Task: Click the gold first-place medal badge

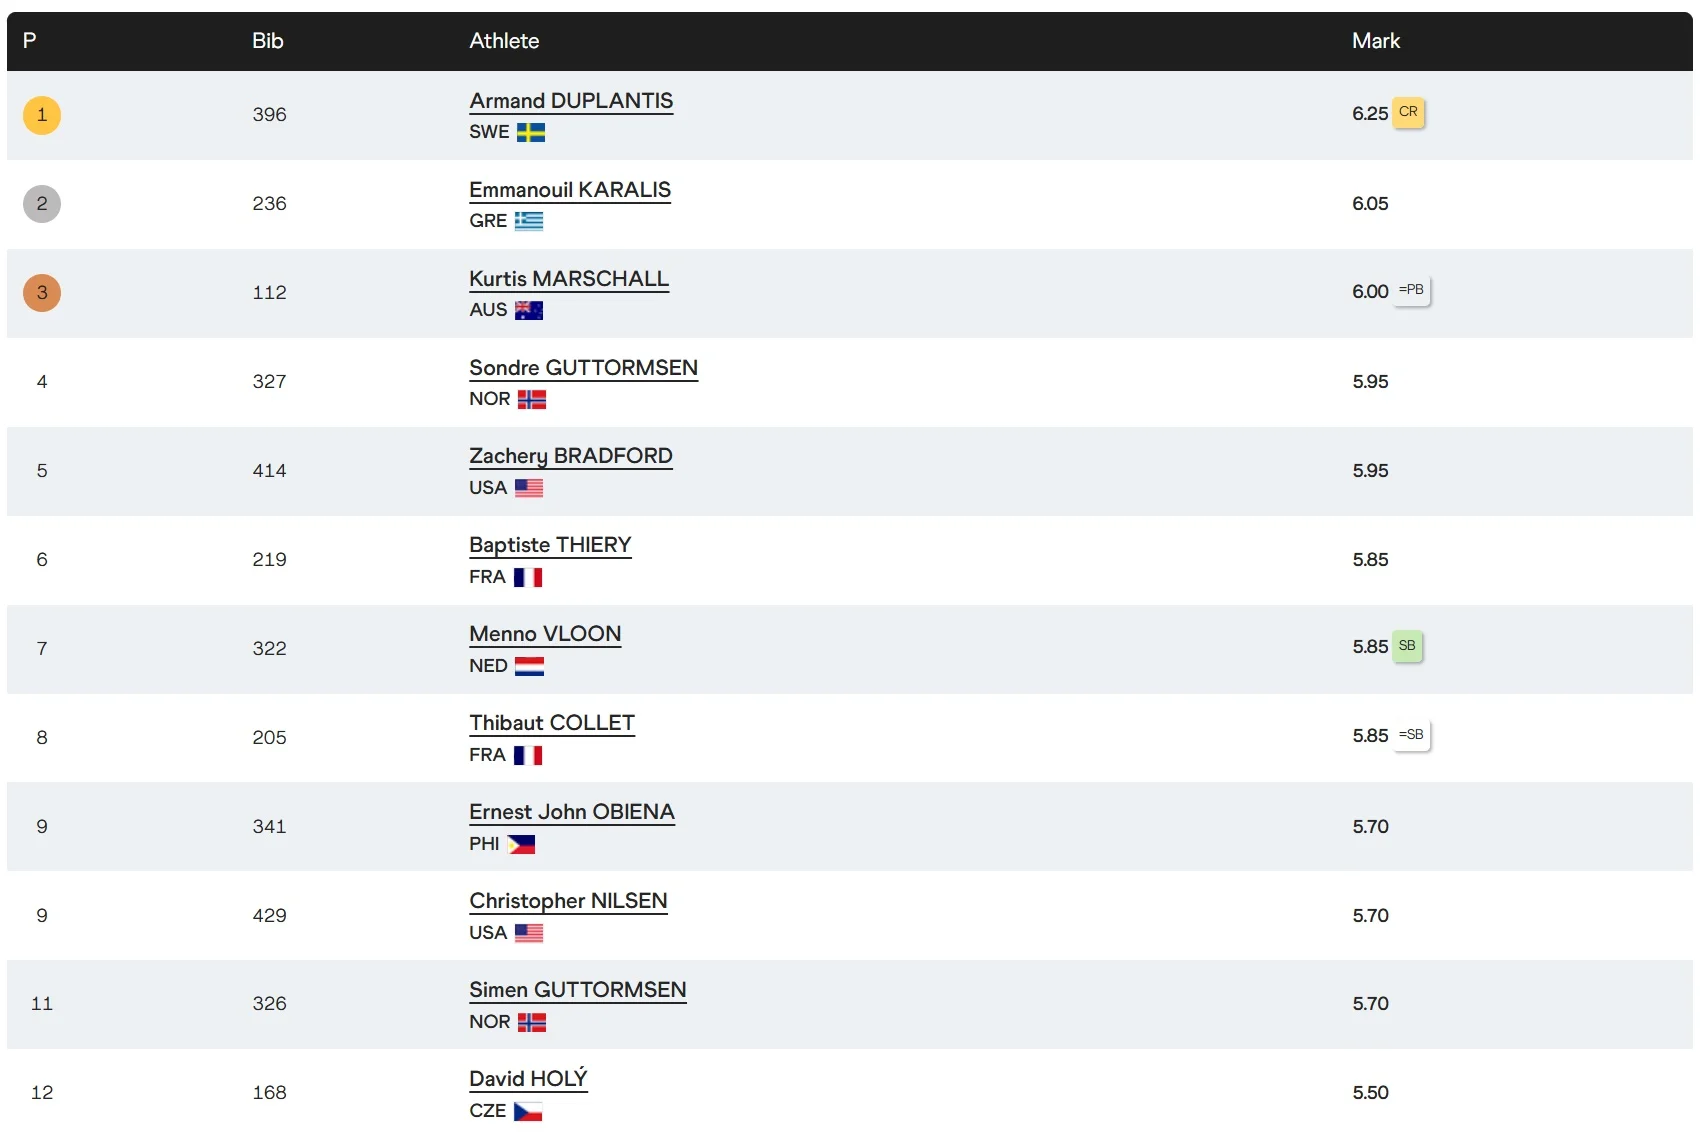Action: (x=42, y=115)
